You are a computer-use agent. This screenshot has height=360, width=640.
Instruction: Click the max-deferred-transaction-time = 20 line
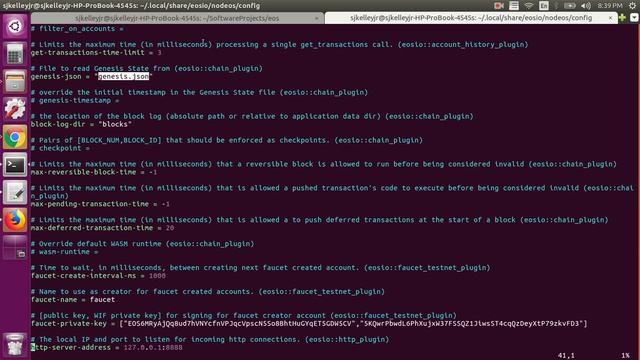tap(102, 228)
